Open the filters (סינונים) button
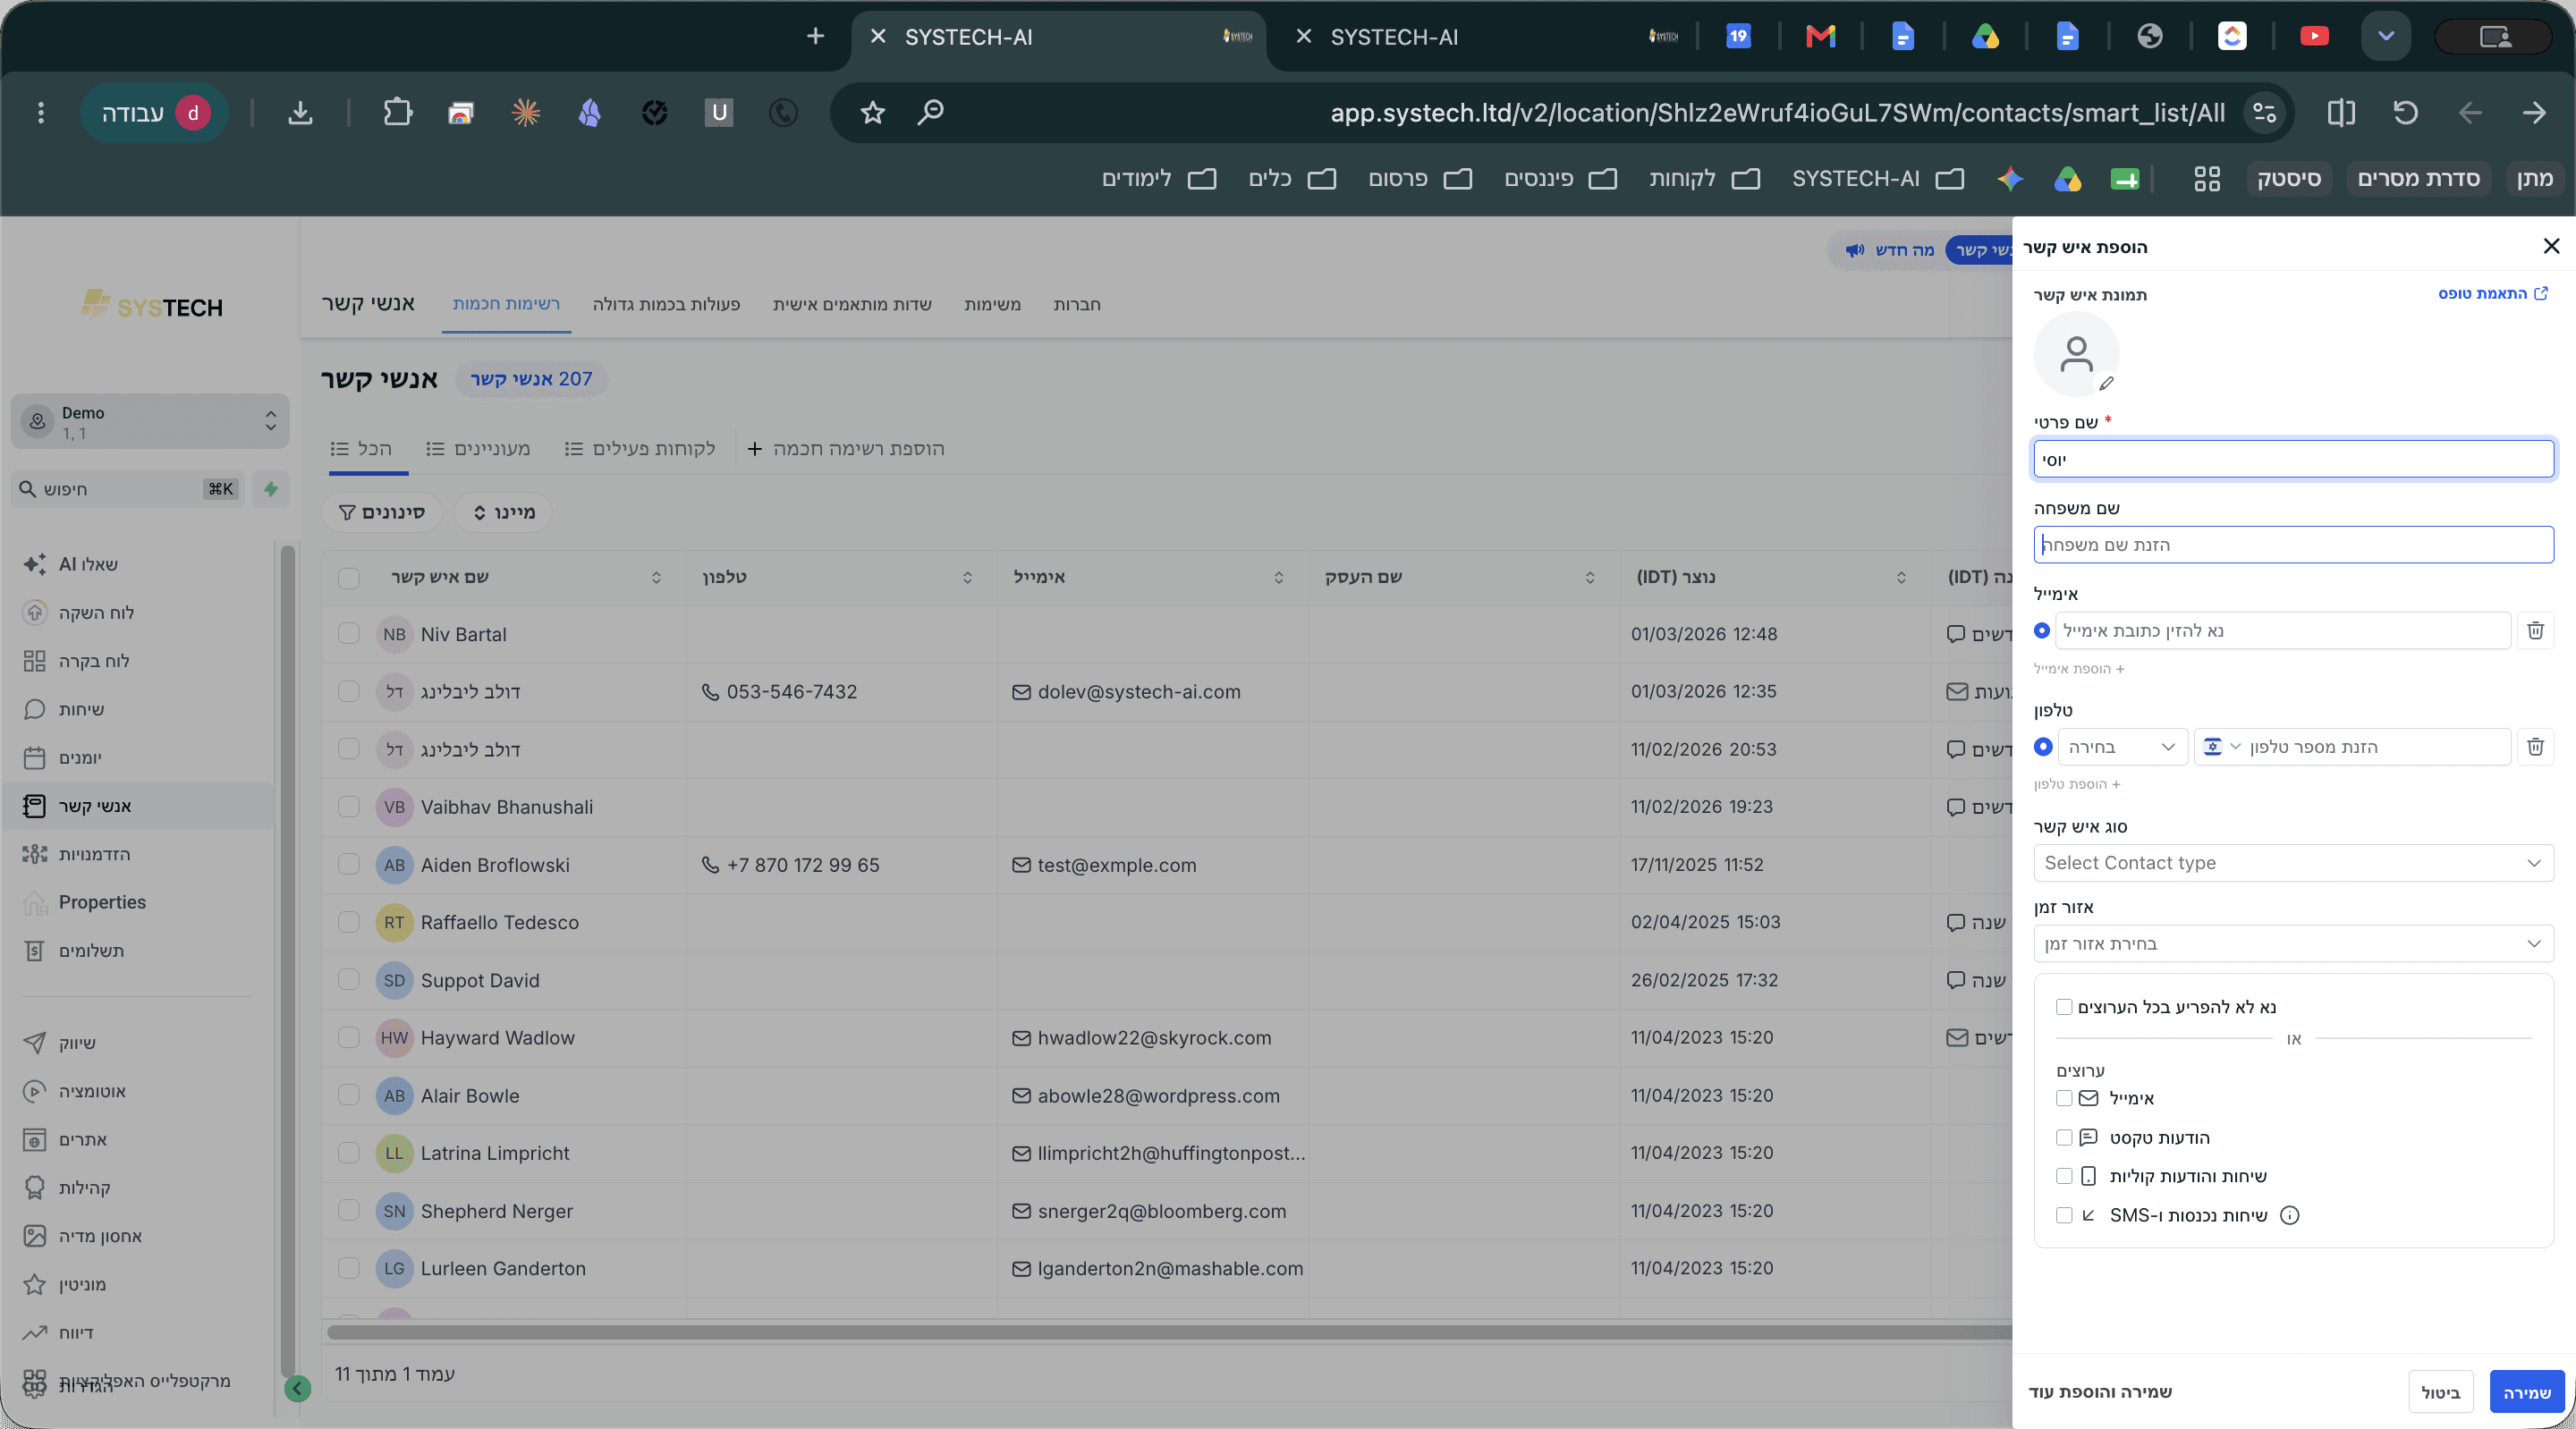The height and width of the screenshot is (1429, 2576). coord(382,512)
